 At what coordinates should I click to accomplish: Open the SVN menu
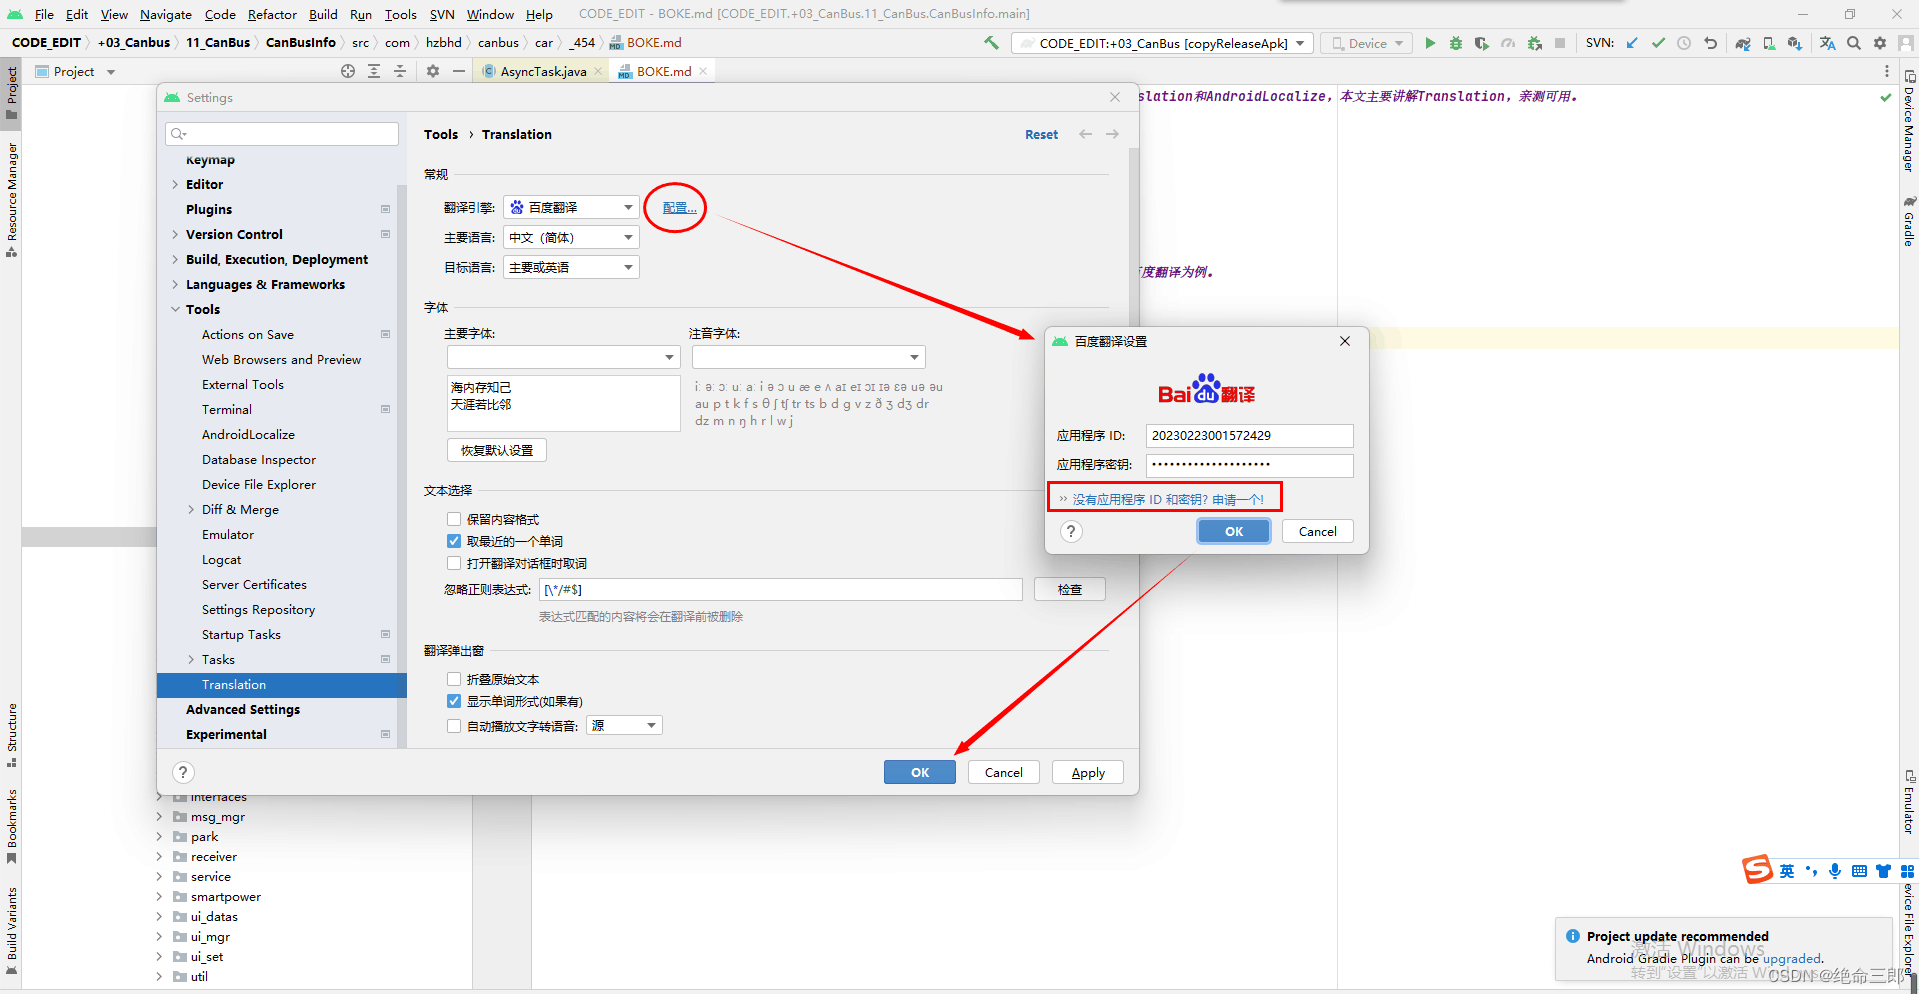point(442,14)
